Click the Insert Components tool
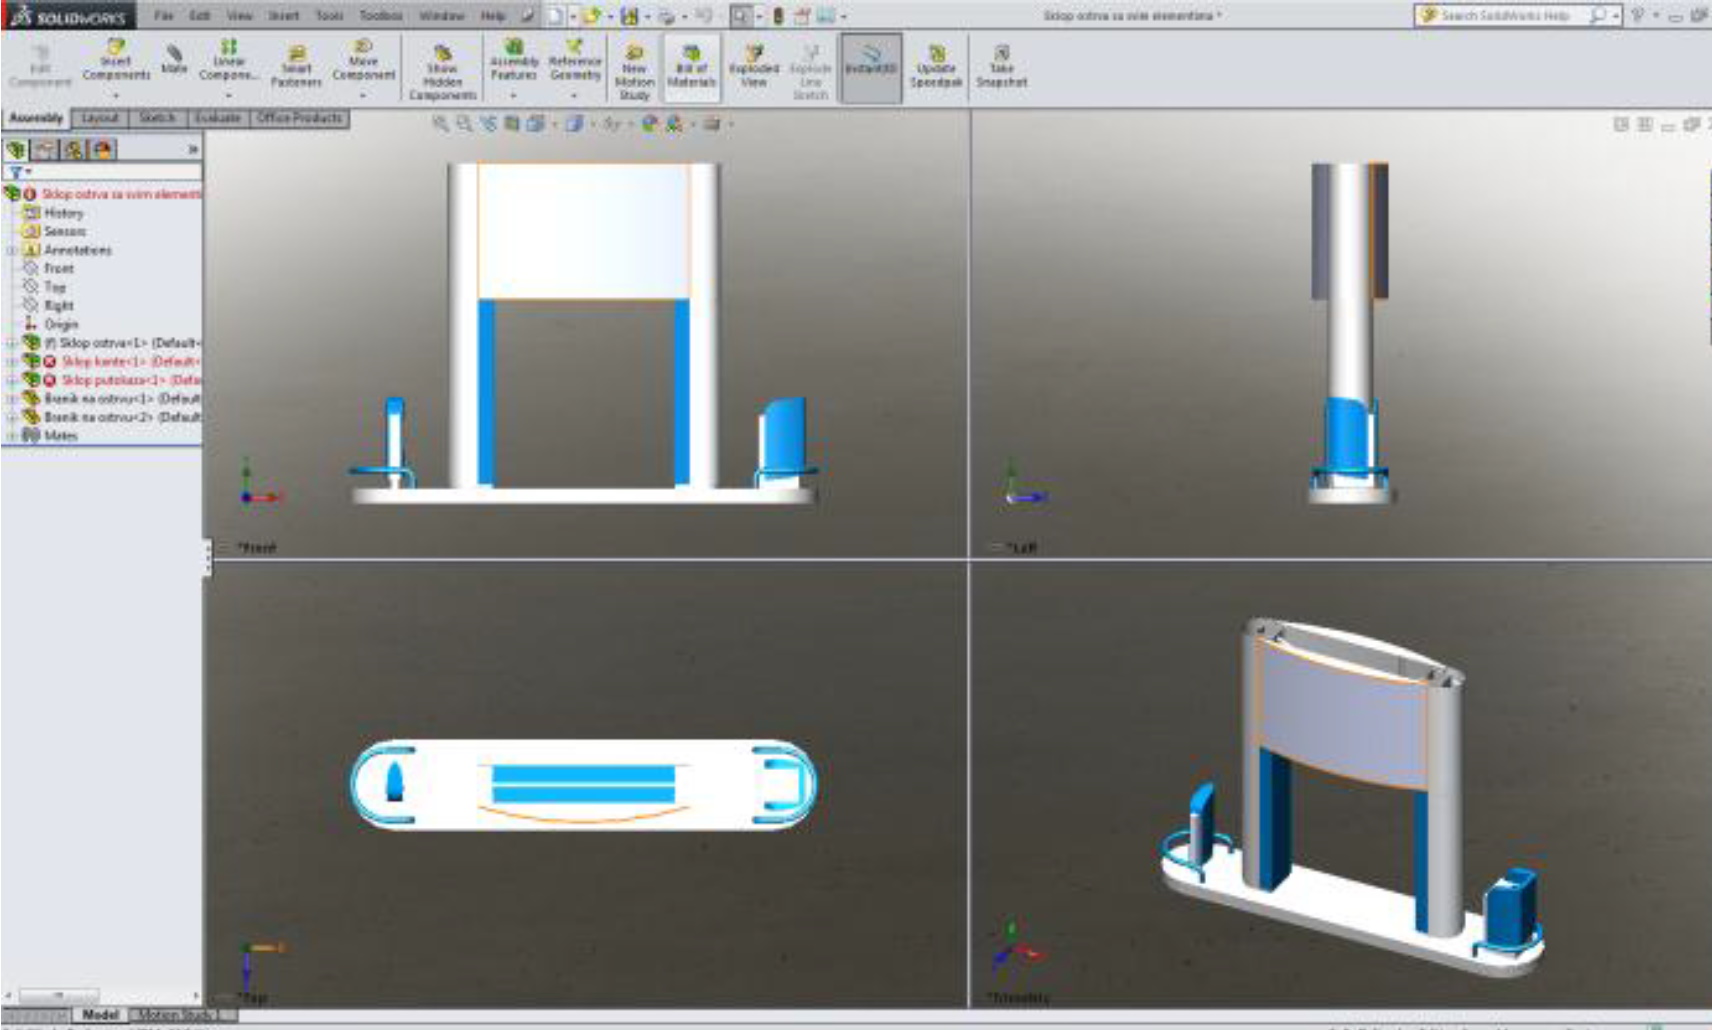 116,60
